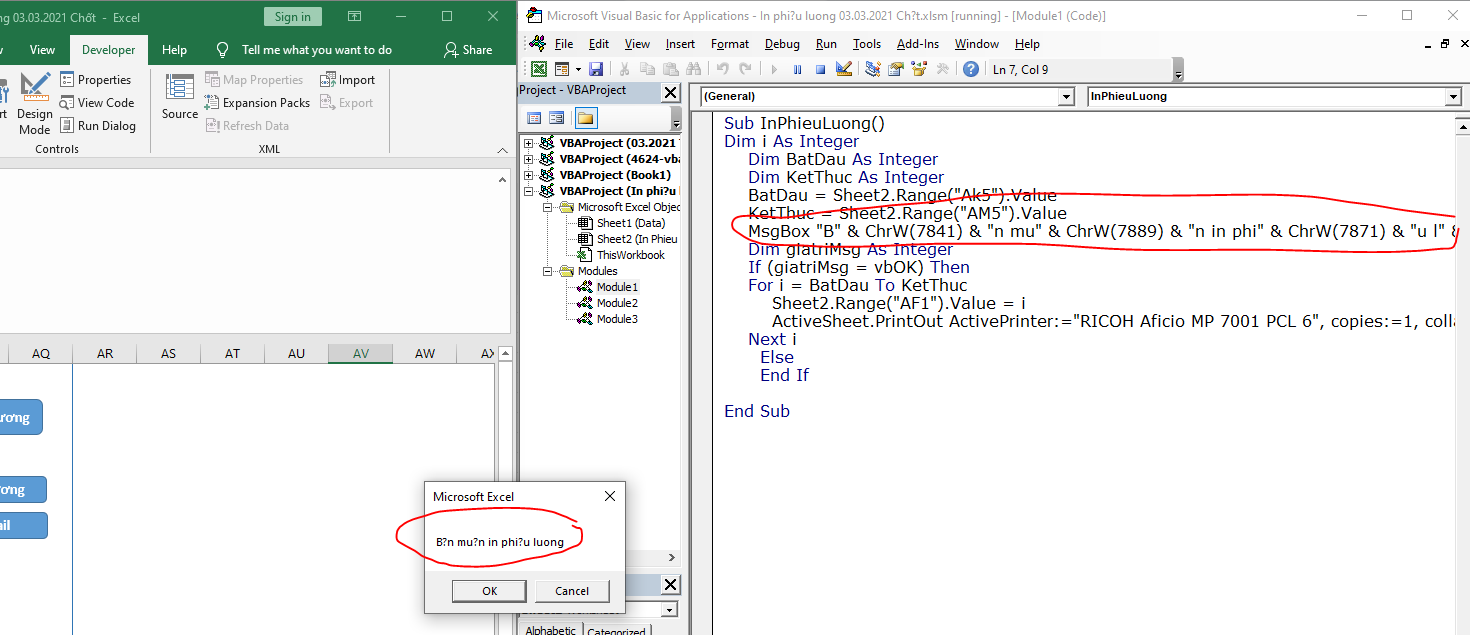Click the Properties Window toolbar icon
The height and width of the screenshot is (635, 1470).
point(895,69)
